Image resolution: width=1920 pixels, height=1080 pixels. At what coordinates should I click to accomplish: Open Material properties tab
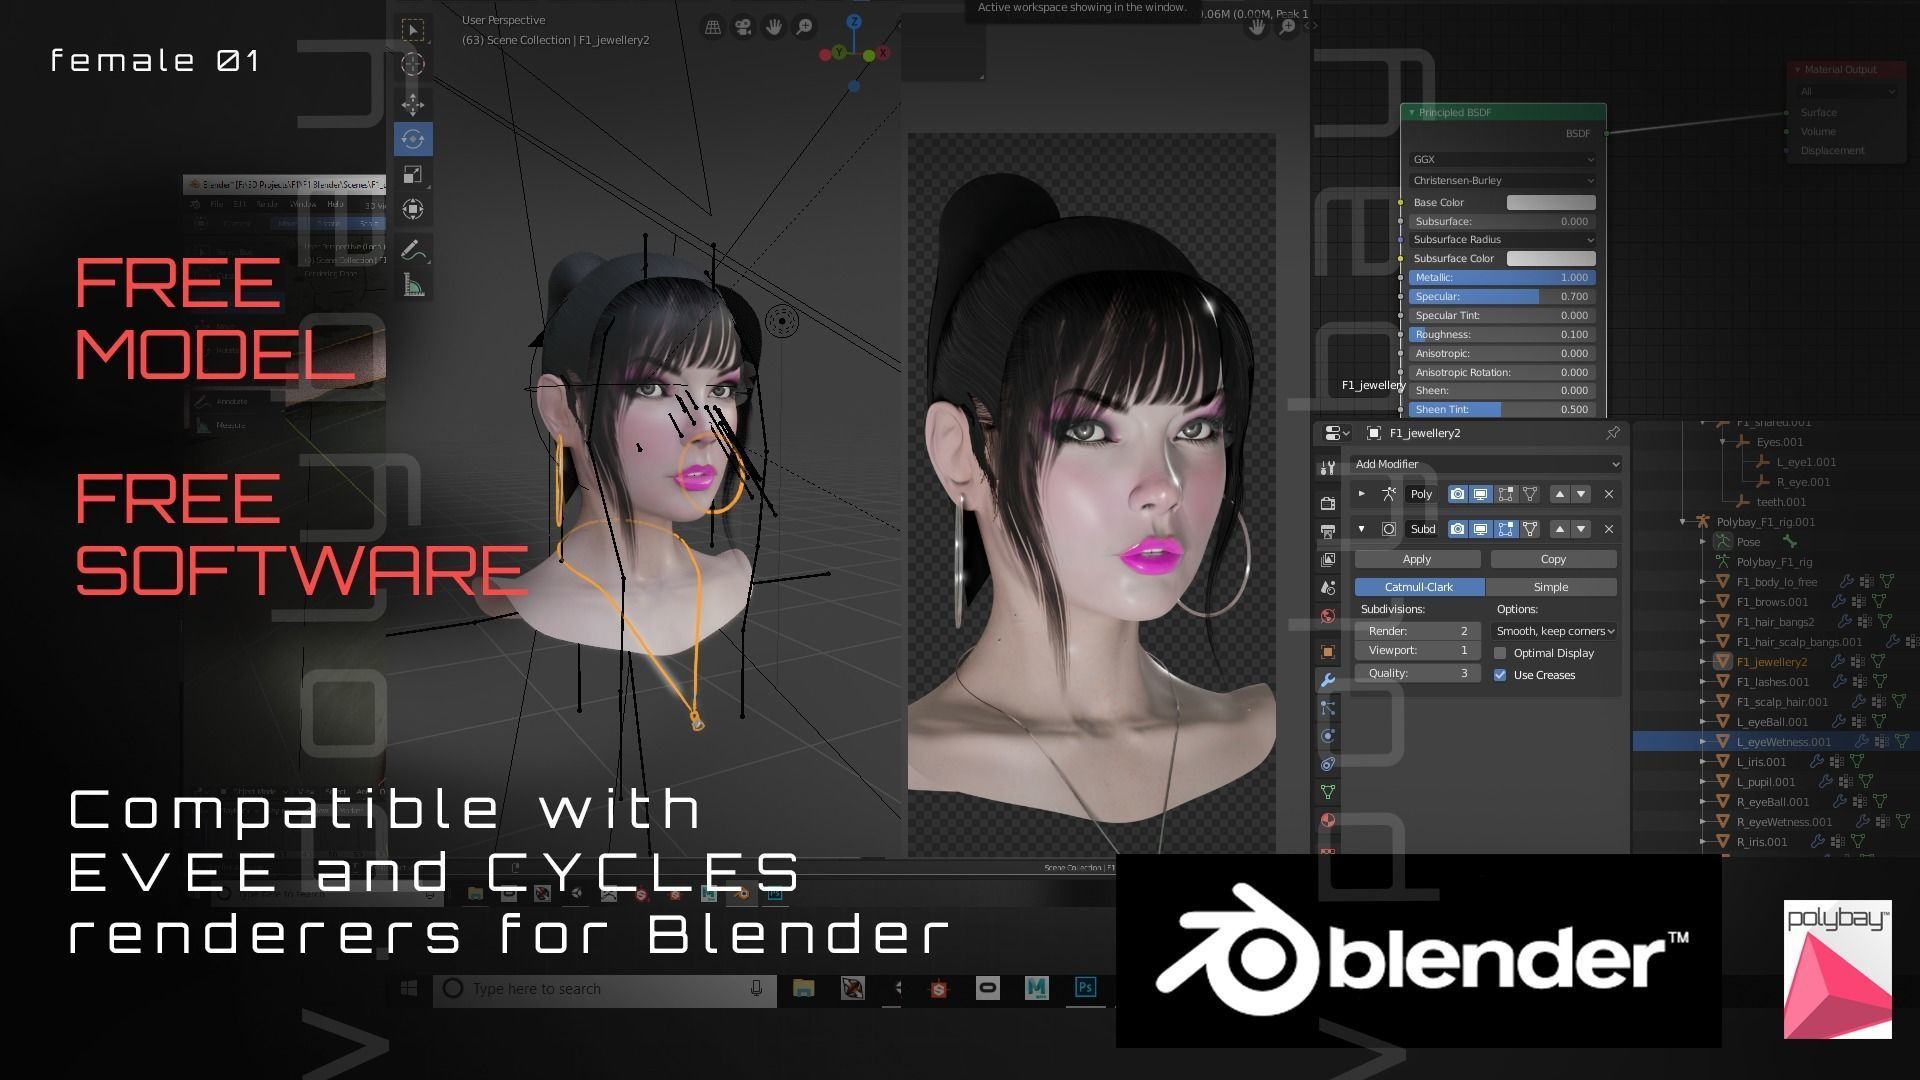pos(1328,820)
